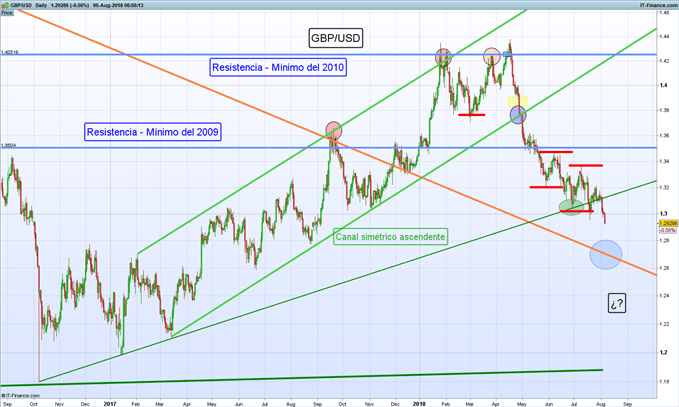Select the green ellipse near 1.30 support
The height and width of the screenshot is (407, 679).
(x=572, y=207)
